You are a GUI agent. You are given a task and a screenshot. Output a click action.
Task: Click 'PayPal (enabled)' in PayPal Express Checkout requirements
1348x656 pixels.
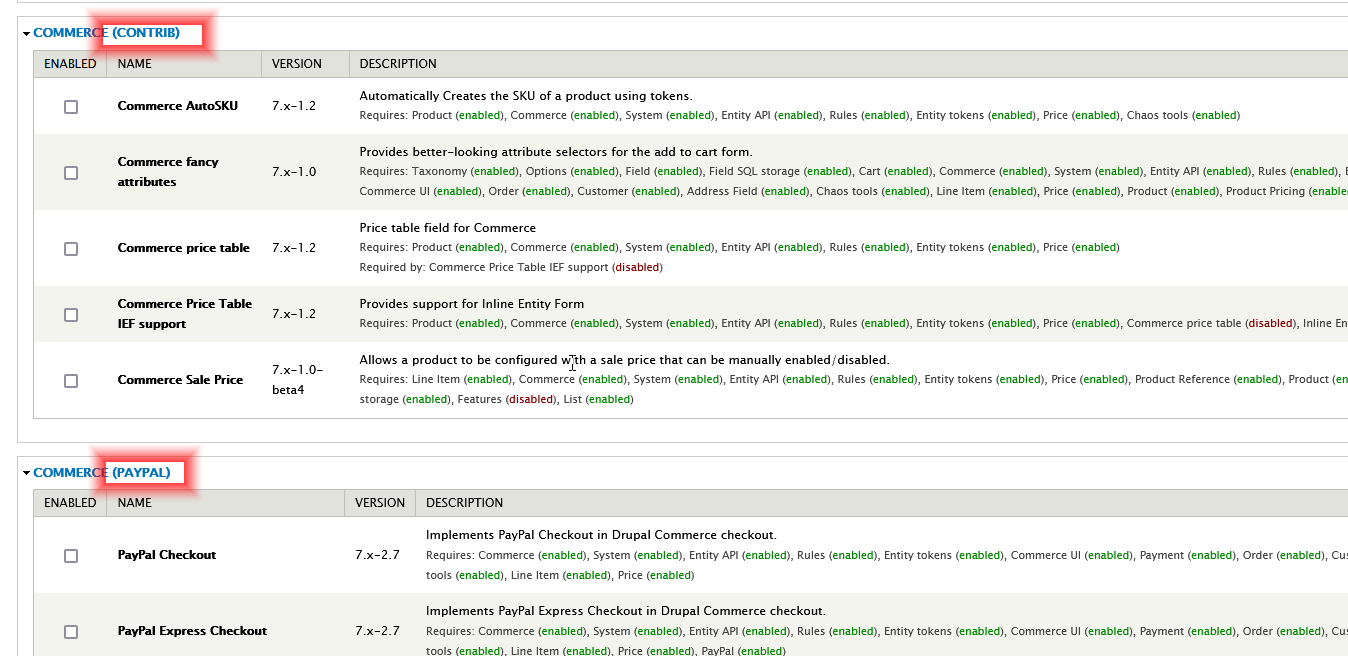[x=744, y=652]
